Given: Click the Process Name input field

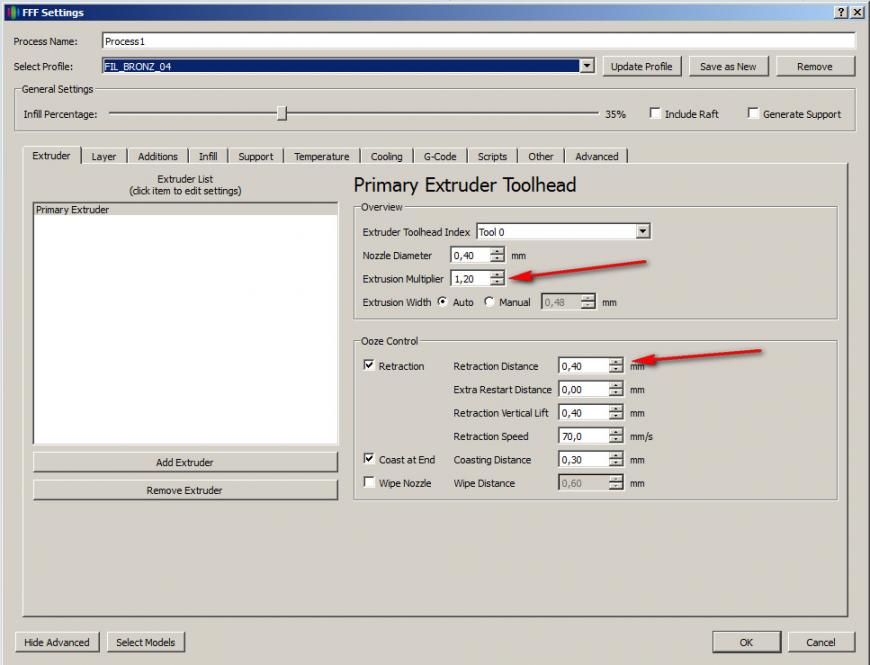Looking at the screenshot, I should point(478,41).
